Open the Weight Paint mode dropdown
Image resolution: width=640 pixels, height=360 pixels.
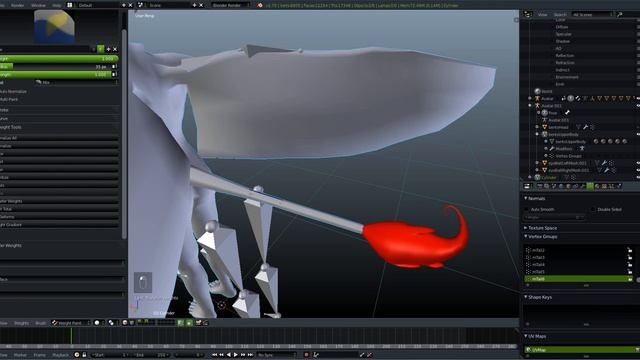(71, 323)
